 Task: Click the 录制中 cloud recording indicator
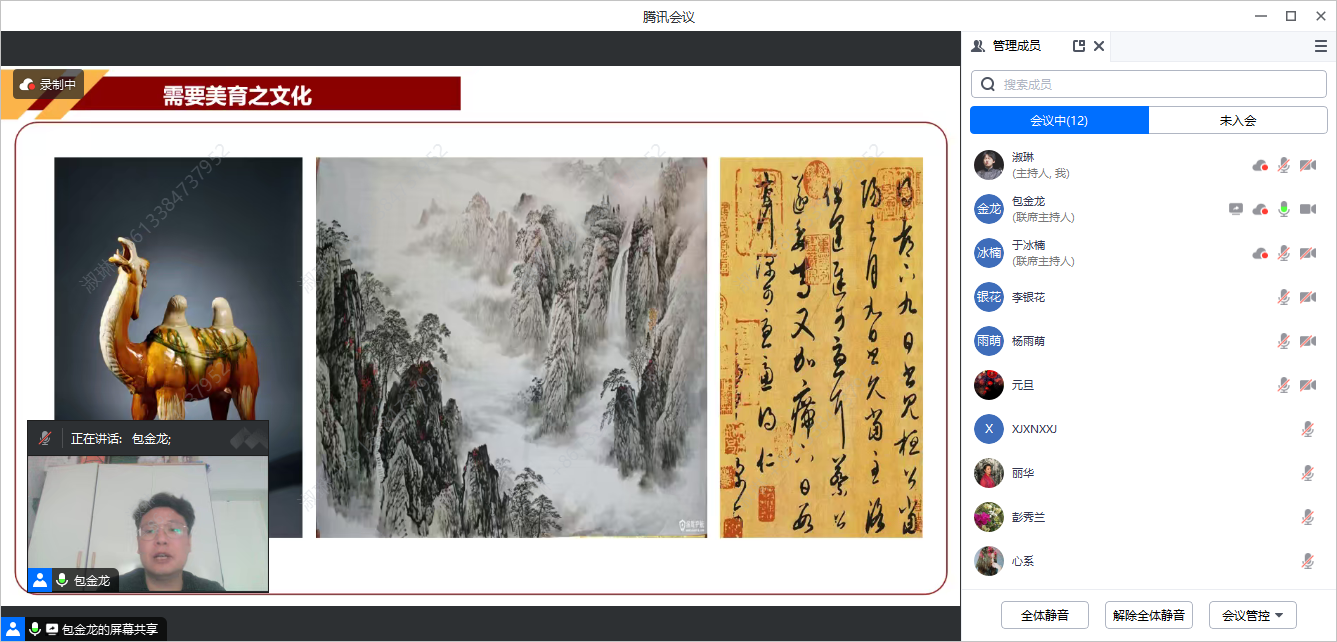click(47, 85)
